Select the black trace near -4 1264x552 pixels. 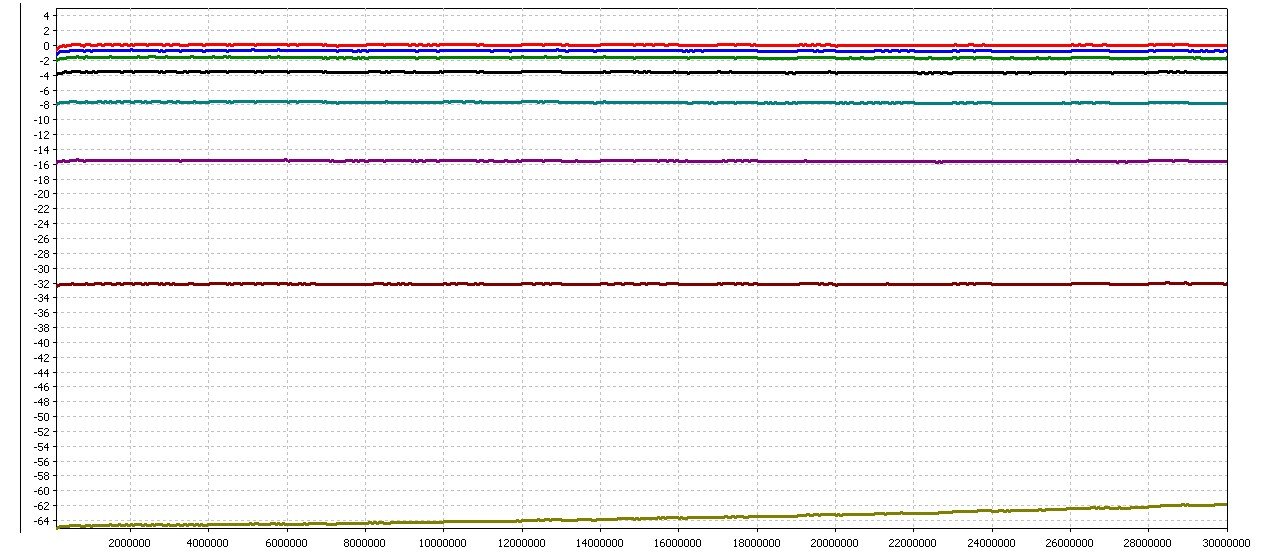[640, 72]
